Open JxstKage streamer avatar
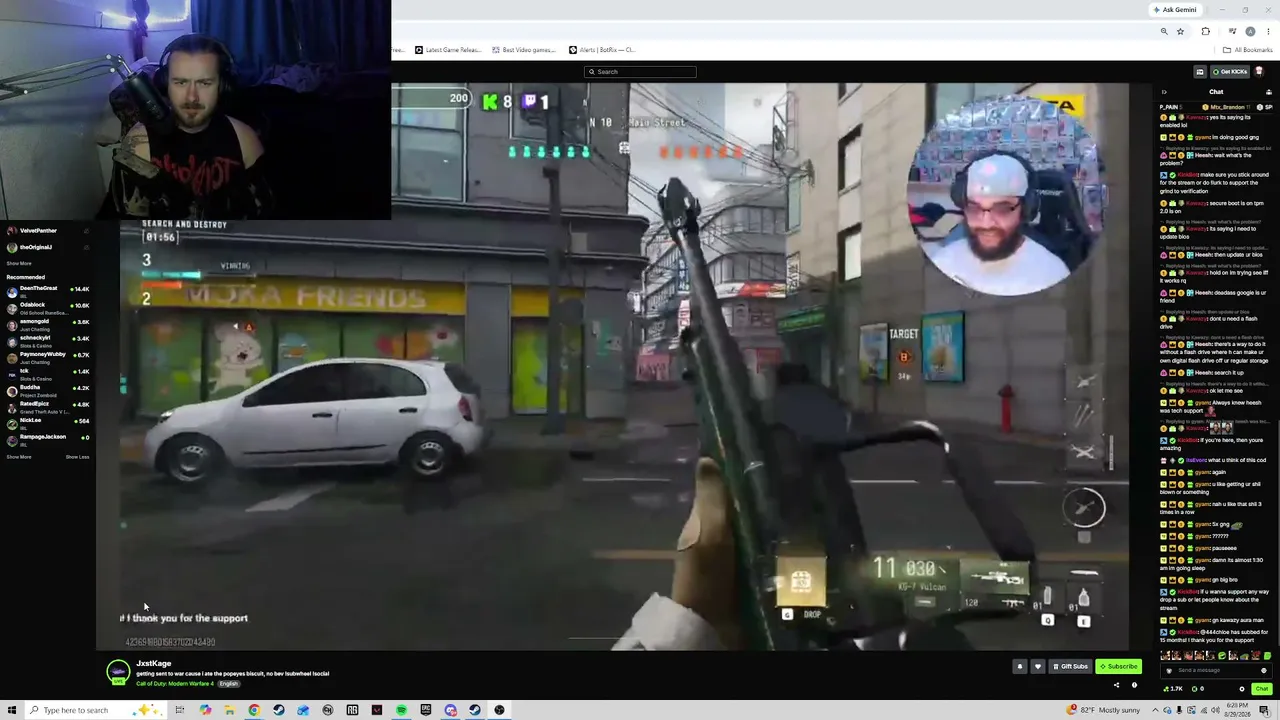 pos(118,671)
